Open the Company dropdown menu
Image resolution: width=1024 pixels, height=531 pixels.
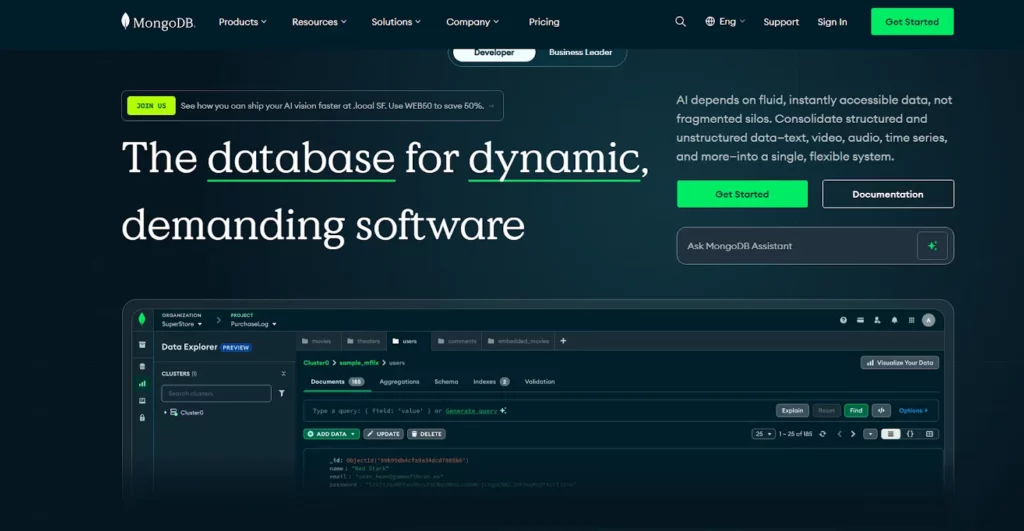coord(472,22)
